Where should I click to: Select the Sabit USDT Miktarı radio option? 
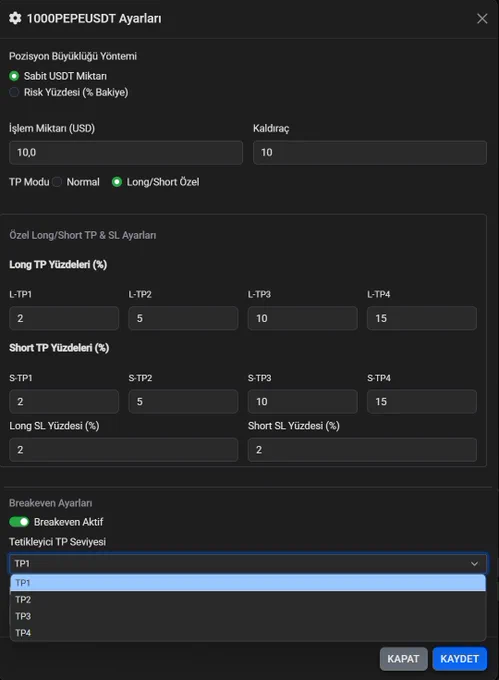point(14,76)
